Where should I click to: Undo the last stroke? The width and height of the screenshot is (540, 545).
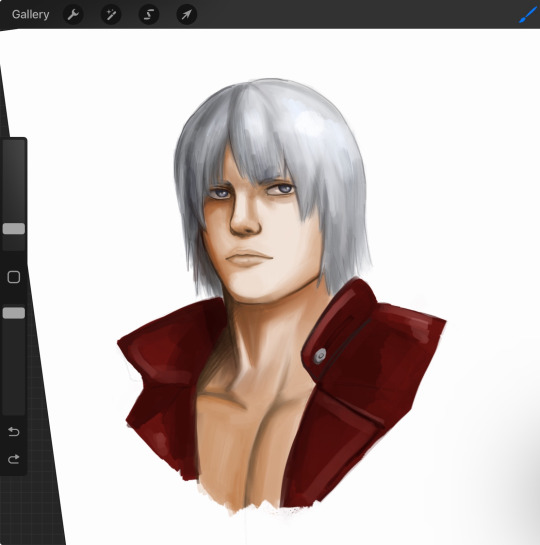[x=14, y=432]
